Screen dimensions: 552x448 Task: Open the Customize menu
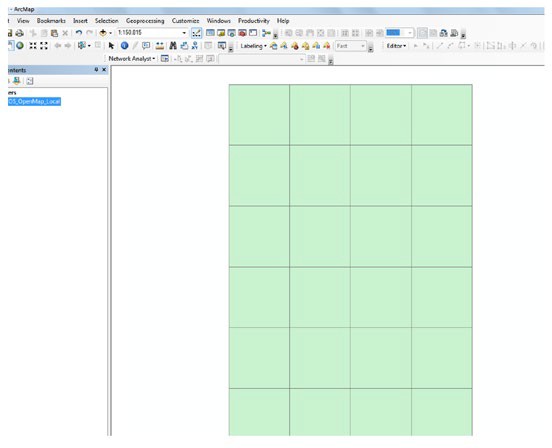coord(186,21)
